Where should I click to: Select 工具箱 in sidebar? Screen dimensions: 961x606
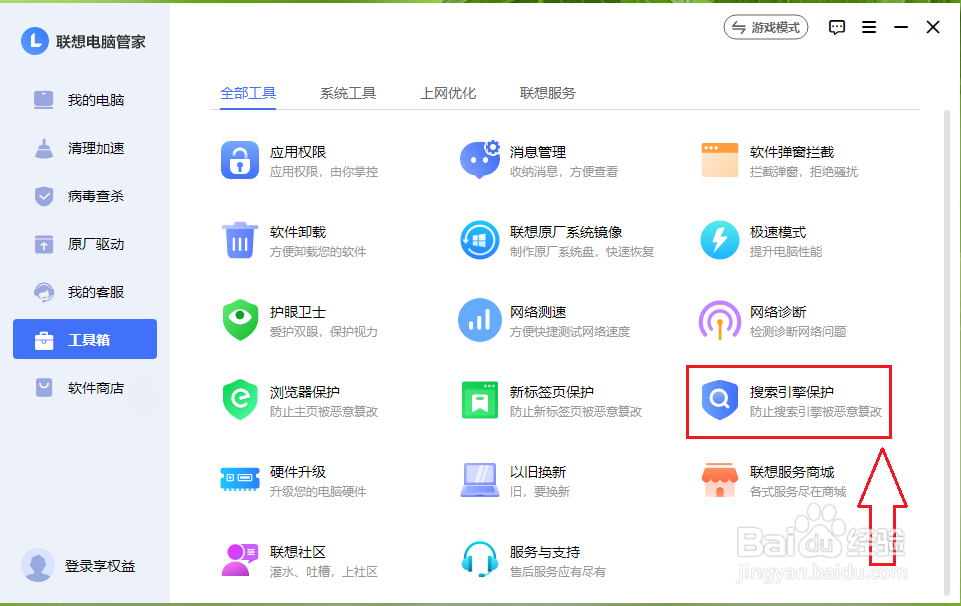coord(85,339)
